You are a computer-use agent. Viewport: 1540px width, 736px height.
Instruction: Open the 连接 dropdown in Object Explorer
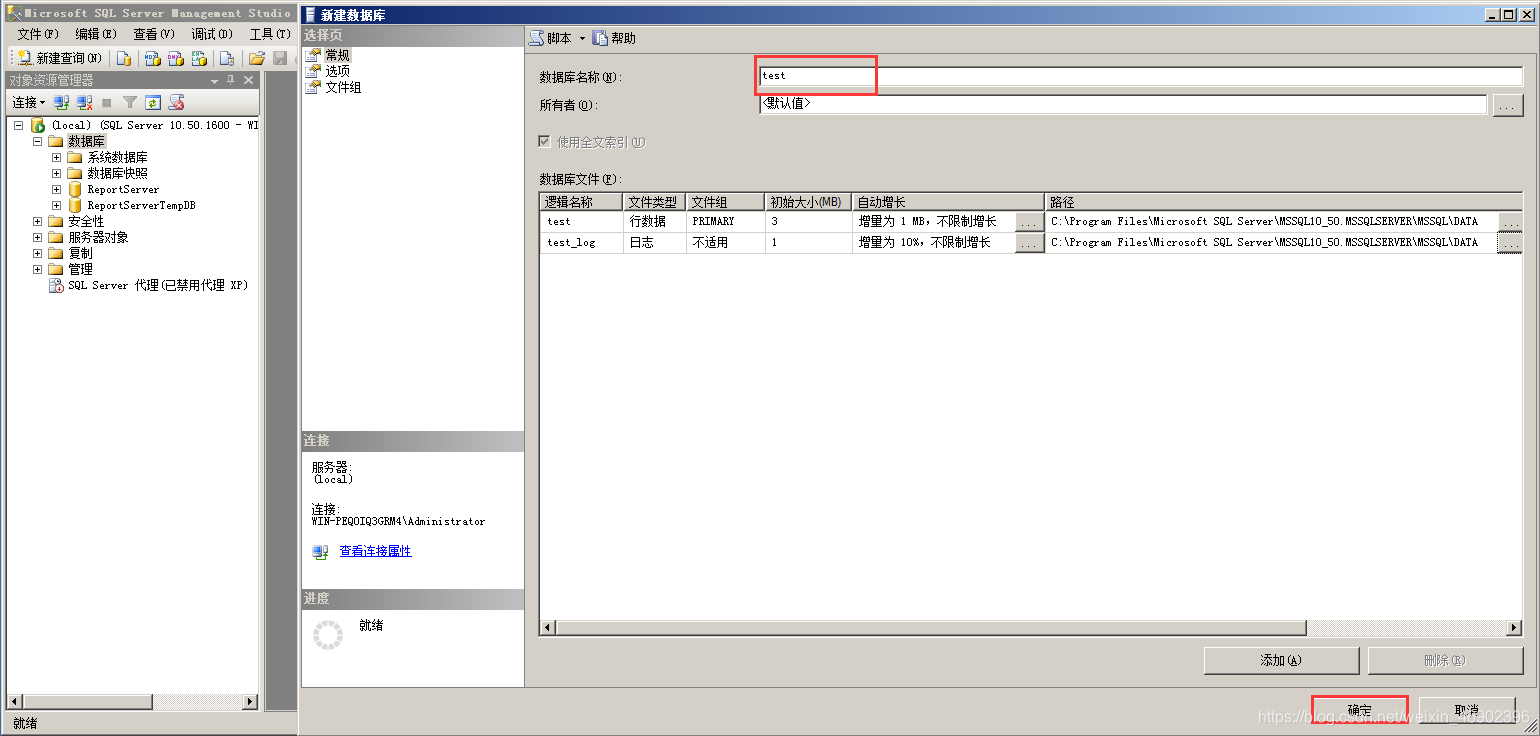pyautogui.click(x=29, y=102)
